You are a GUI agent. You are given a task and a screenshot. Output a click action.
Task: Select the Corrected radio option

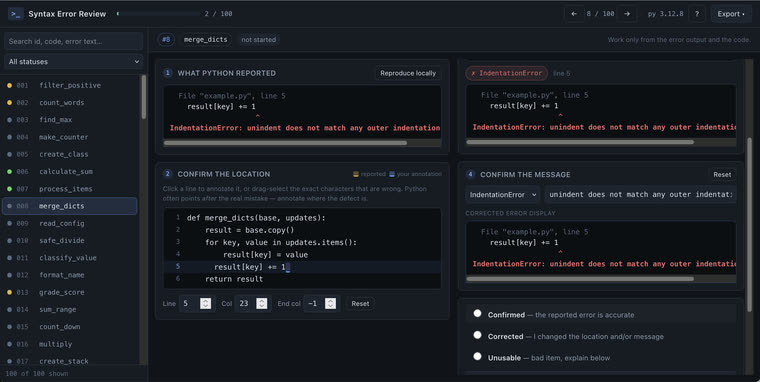tap(477, 335)
